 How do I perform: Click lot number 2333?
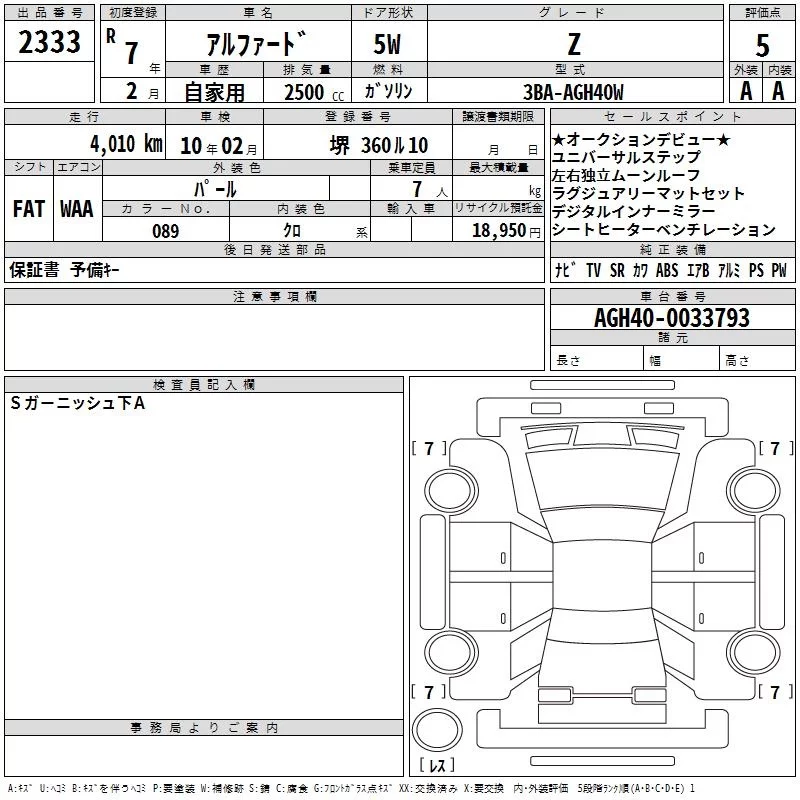(x=49, y=42)
